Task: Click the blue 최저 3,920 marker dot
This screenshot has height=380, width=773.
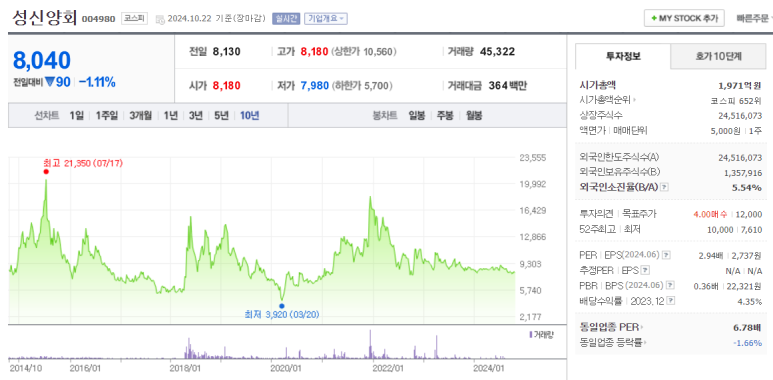Action: [x=281, y=306]
